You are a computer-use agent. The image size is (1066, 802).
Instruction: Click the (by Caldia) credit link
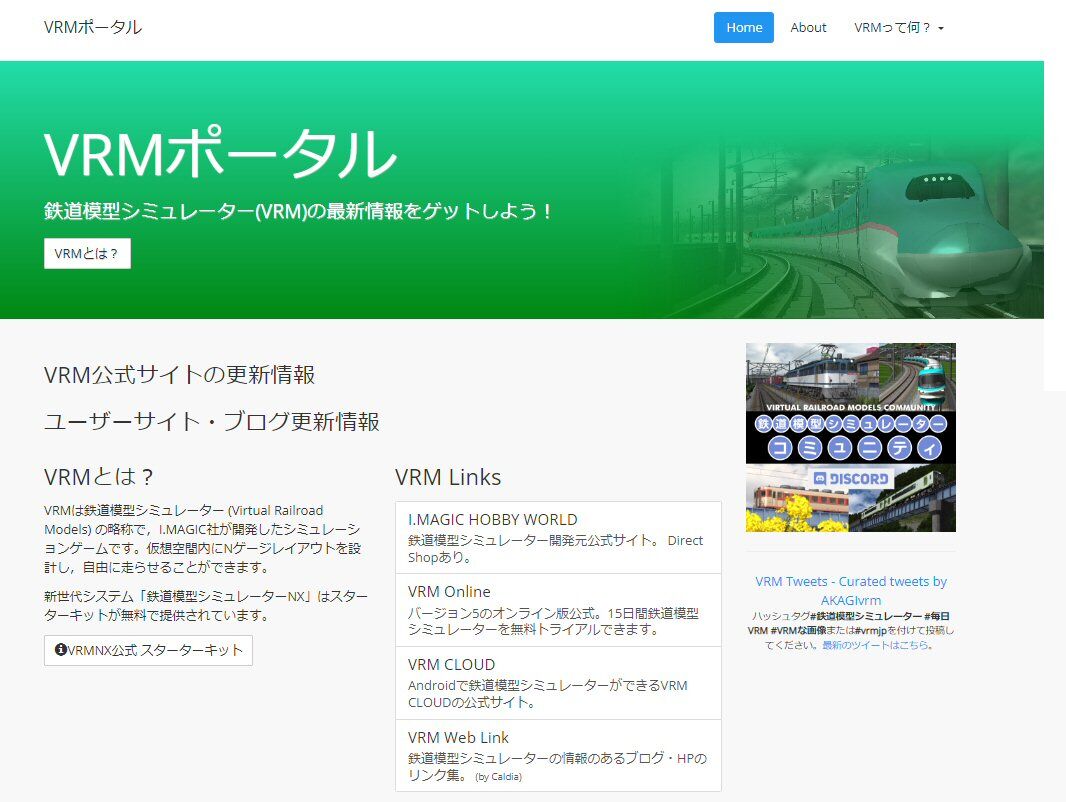click(499, 775)
